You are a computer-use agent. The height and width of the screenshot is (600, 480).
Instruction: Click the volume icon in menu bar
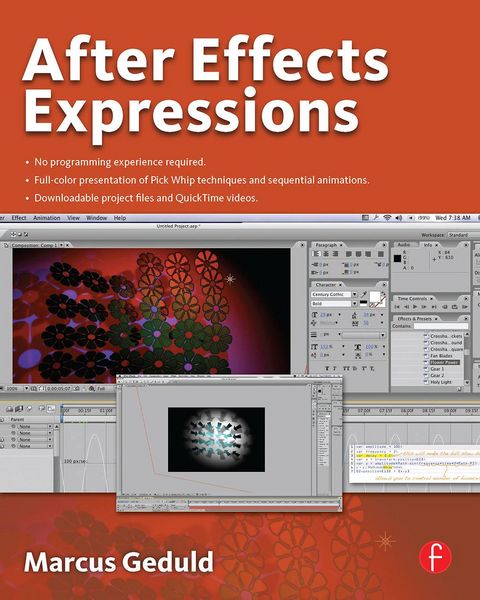click(x=398, y=218)
